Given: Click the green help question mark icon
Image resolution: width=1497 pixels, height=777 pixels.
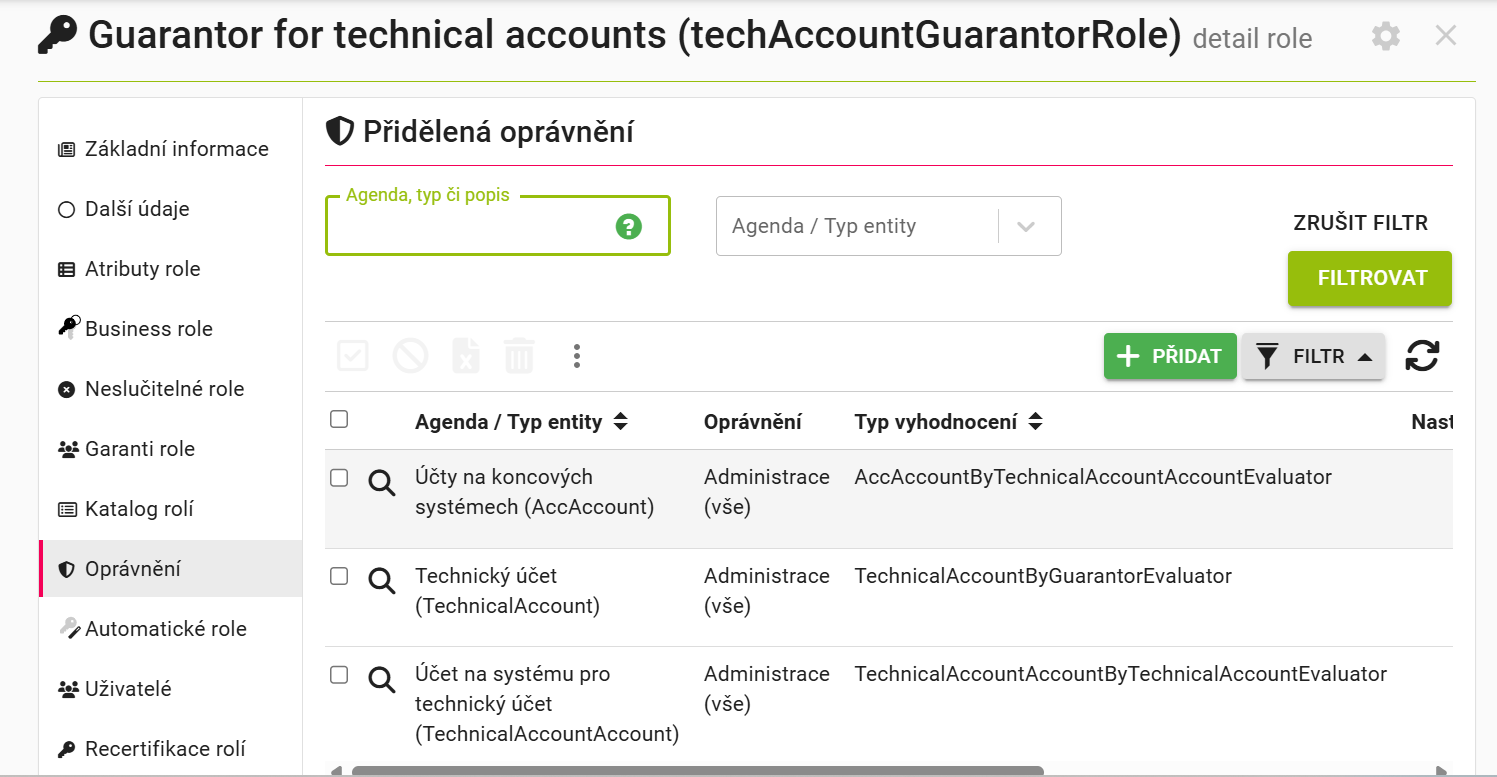Looking at the screenshot, I should point(628,226).
